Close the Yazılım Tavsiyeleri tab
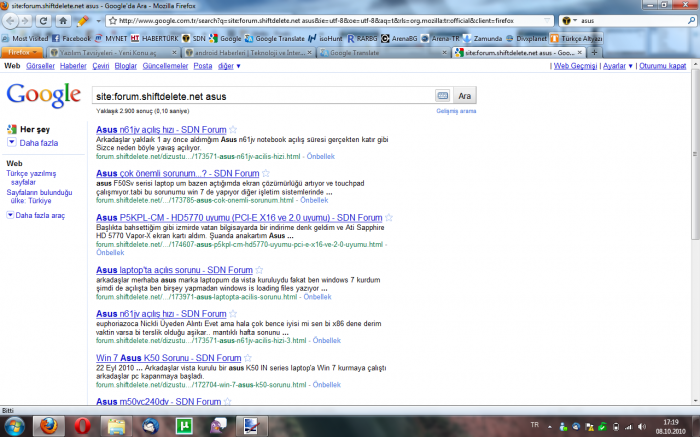 tap(175, 53)
